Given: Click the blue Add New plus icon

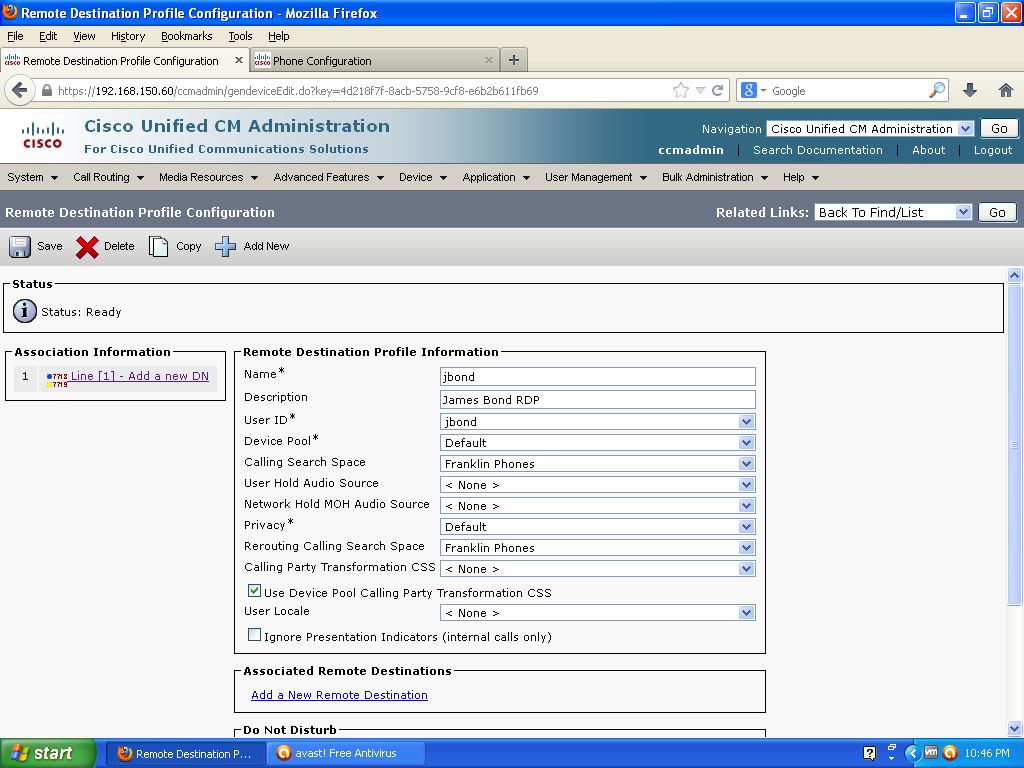Looking at the screenshot, I should point(225,247).
